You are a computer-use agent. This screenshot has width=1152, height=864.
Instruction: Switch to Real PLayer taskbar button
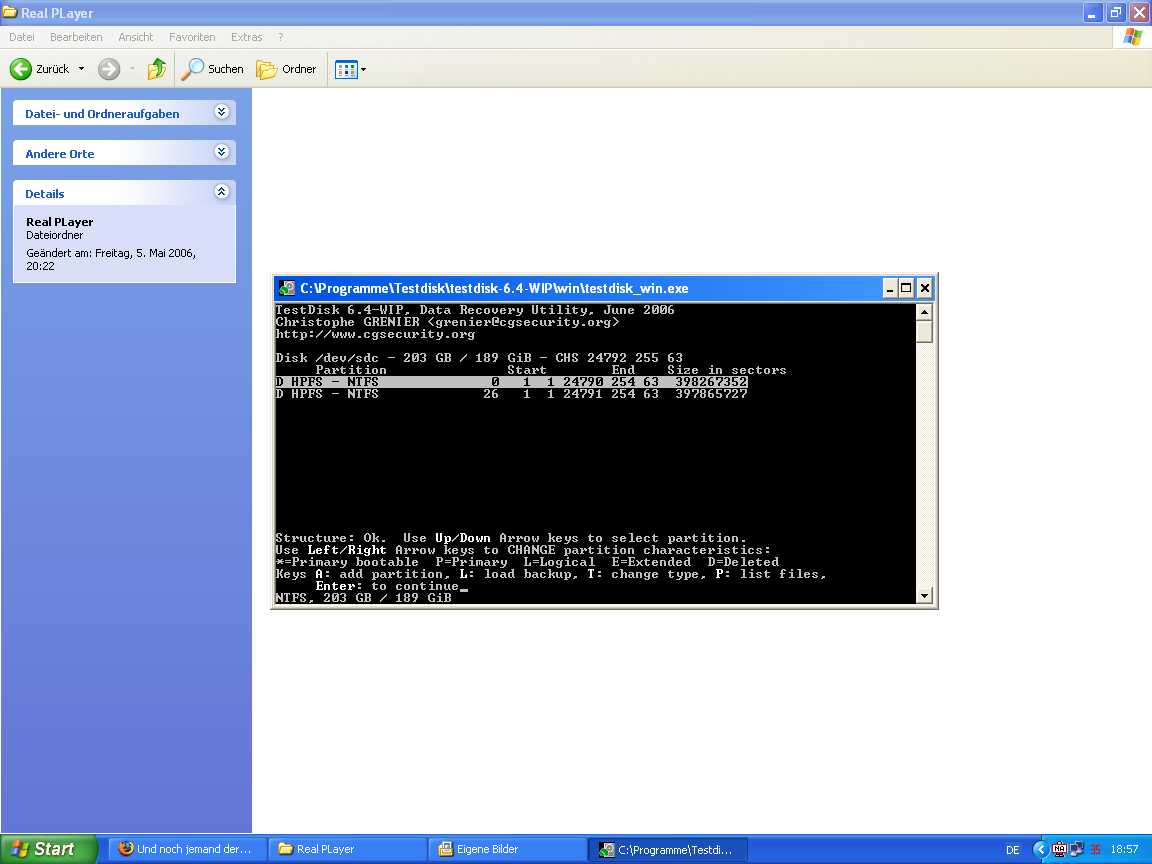point(348,849)
